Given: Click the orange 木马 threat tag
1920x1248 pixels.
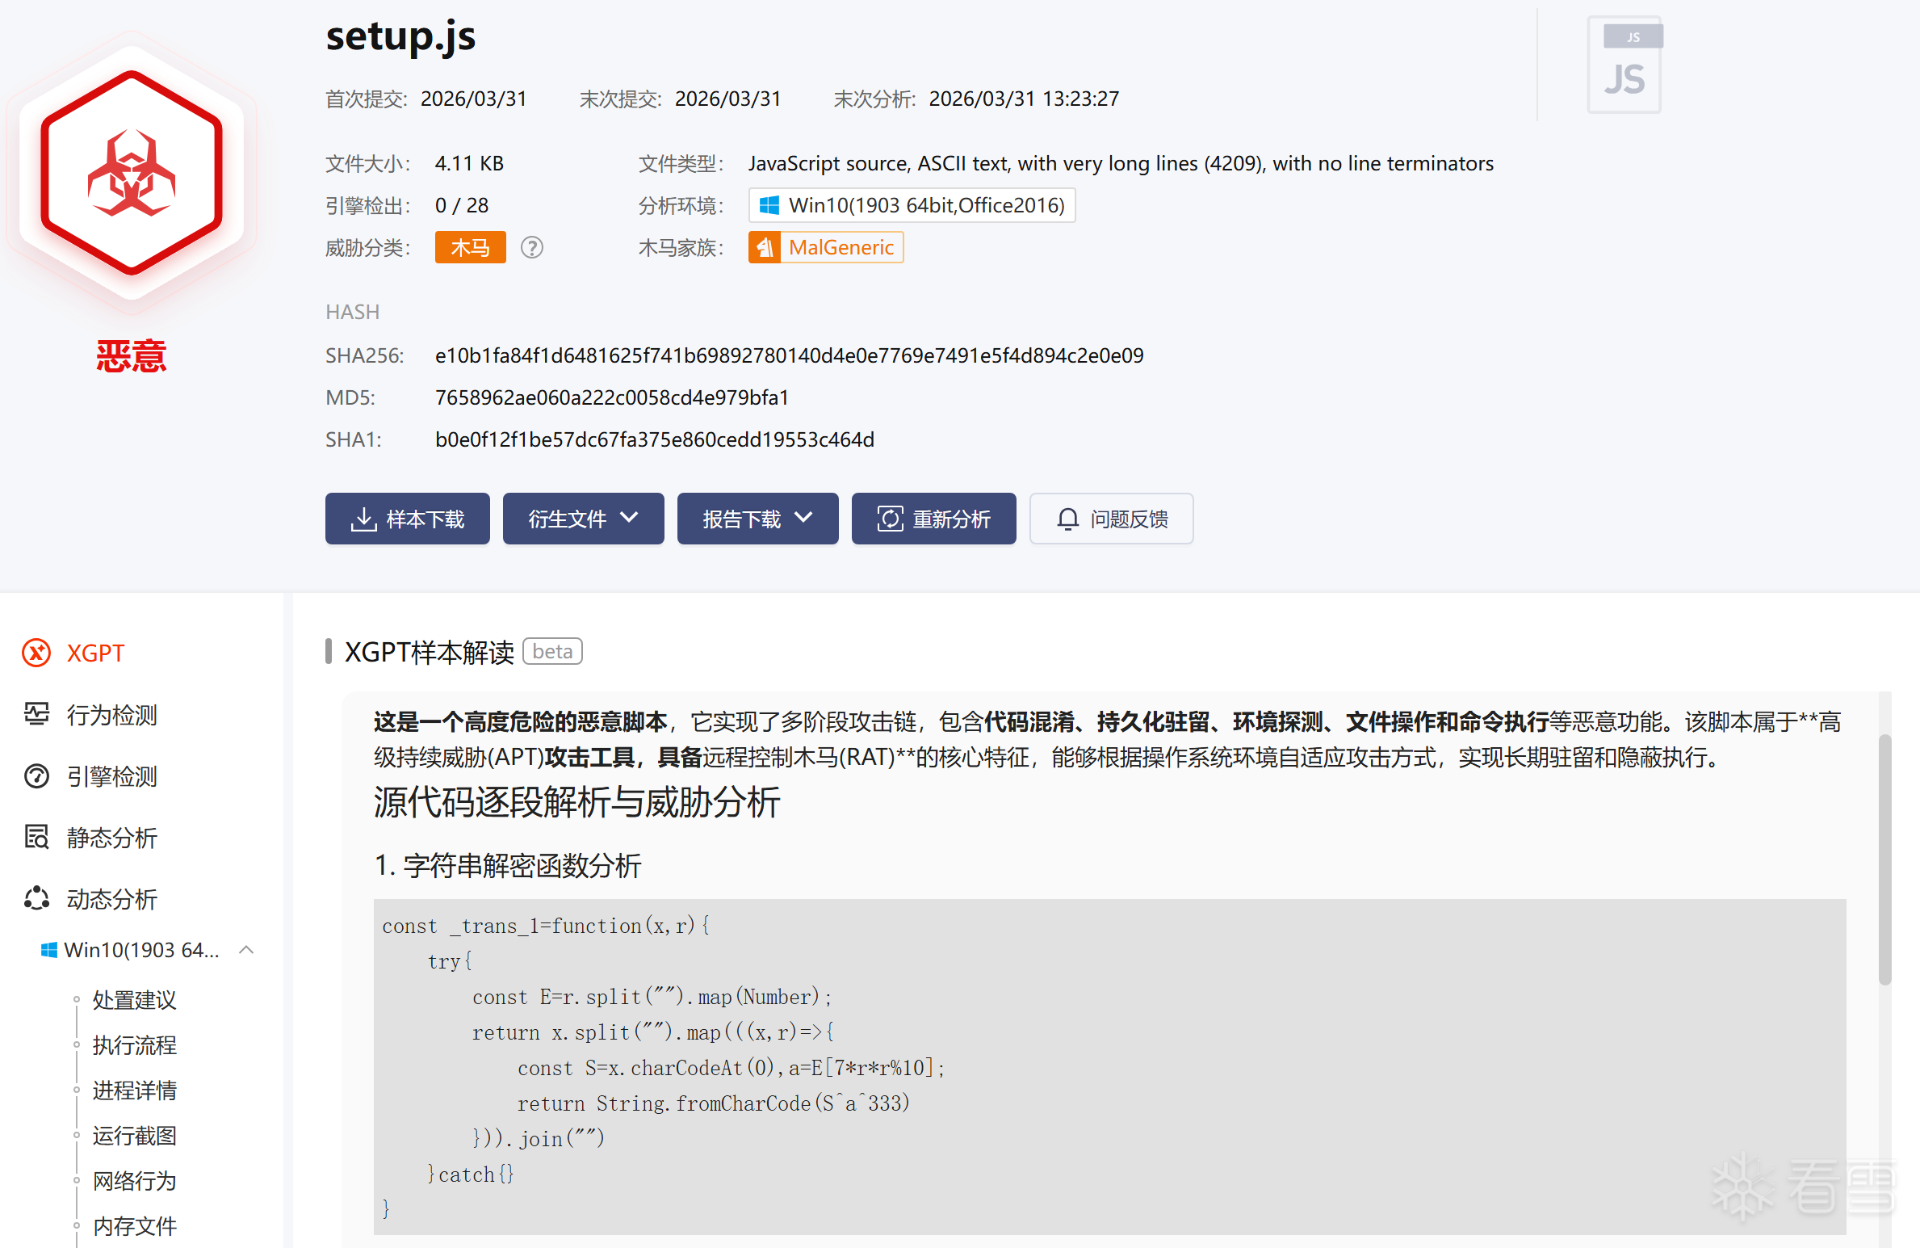Looking at the screenshot, I should tap(470, 247).
